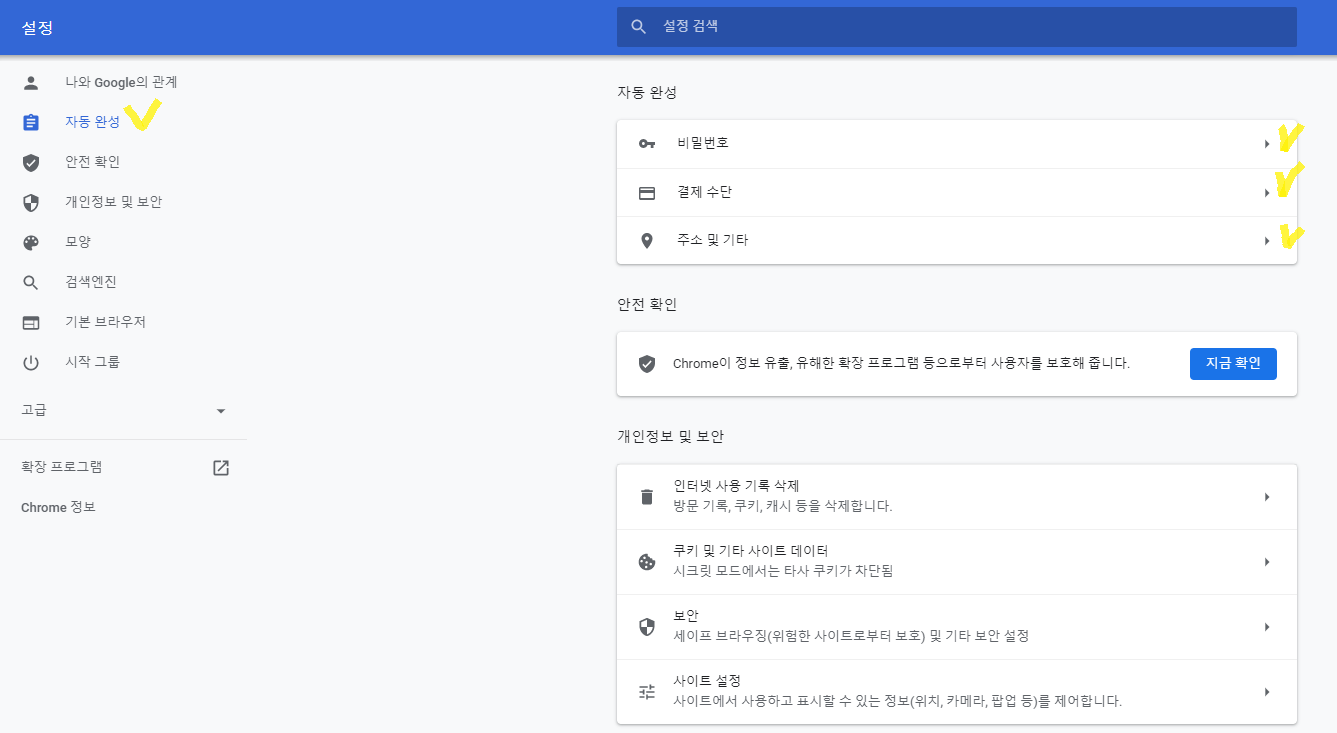
Task: Select 기본 브라우저 in the sidebar
Action: click(x=105, y=322)
